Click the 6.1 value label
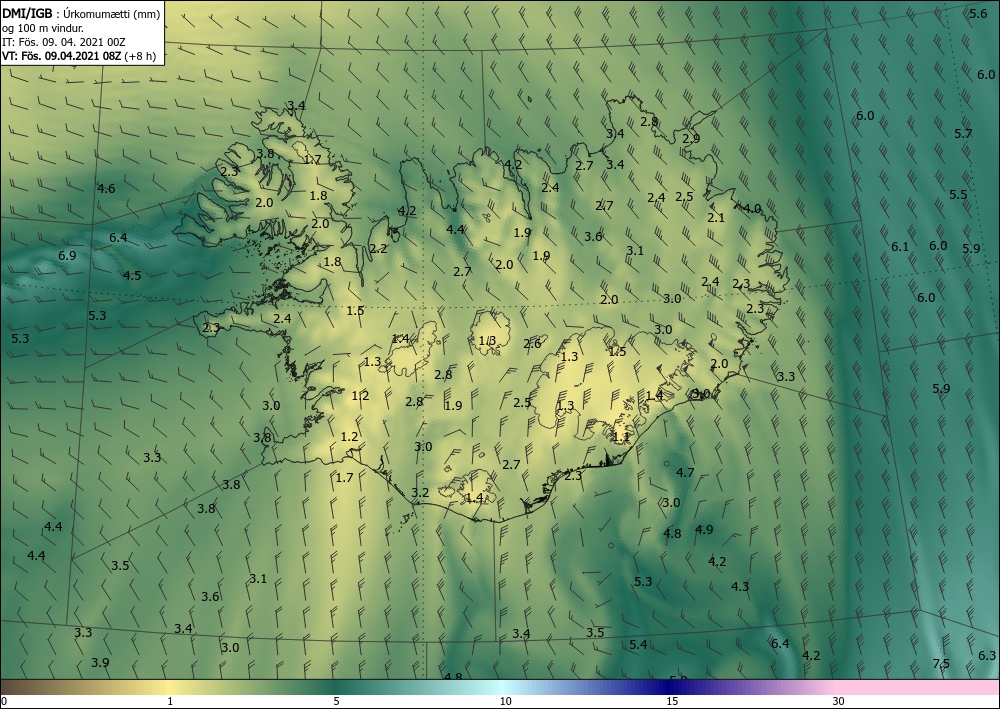 coord(900,247)
